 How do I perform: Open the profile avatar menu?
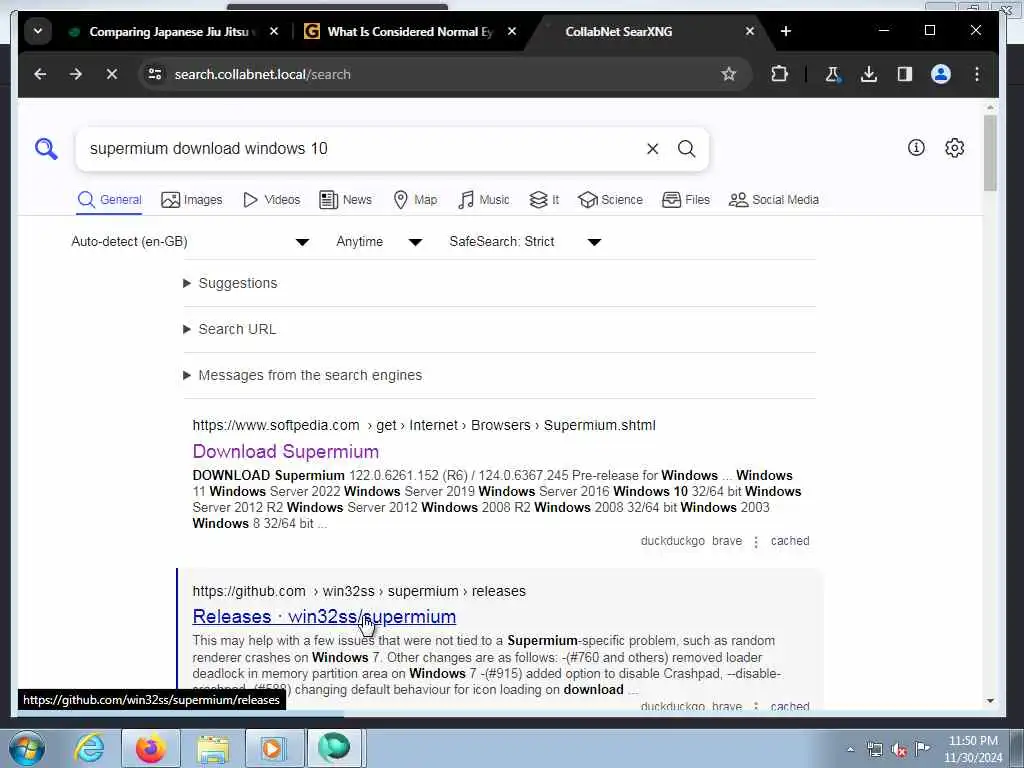pyautogui.click(x=940, y=74)
